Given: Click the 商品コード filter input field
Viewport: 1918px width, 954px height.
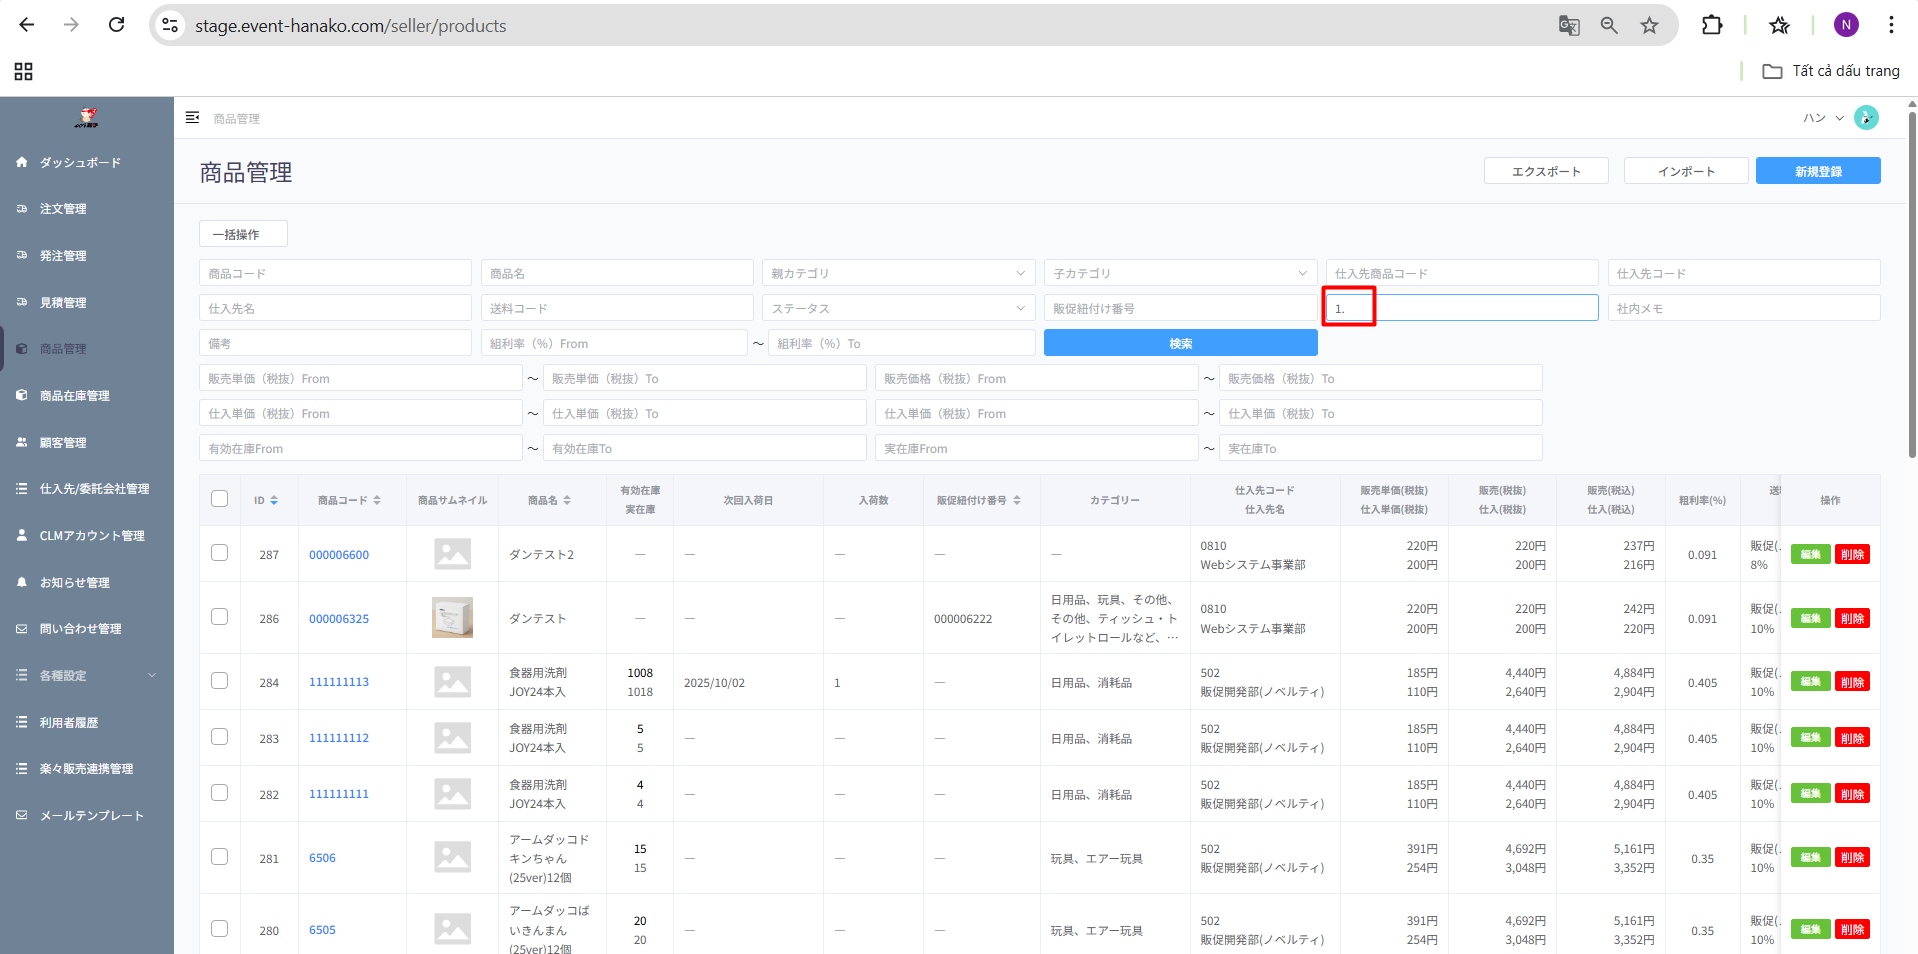Looking at the screenshot, I should [335, 273].
